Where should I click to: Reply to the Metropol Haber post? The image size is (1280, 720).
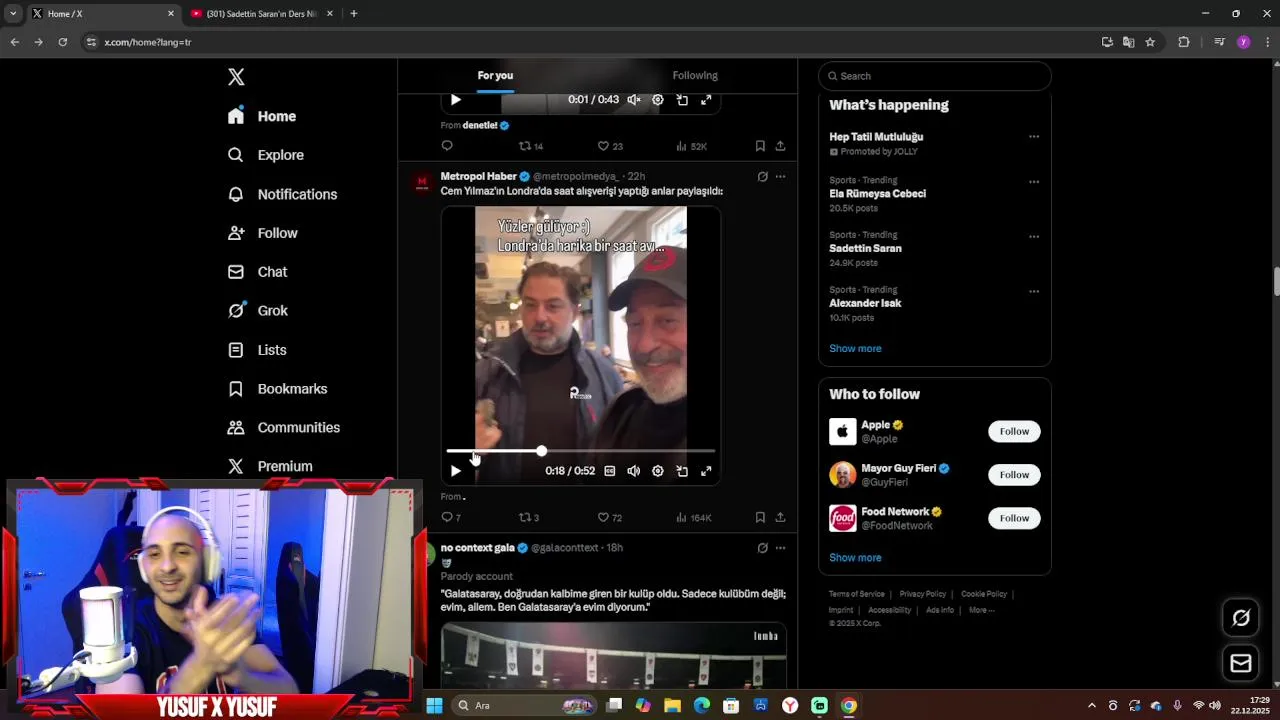pos(451,517)
